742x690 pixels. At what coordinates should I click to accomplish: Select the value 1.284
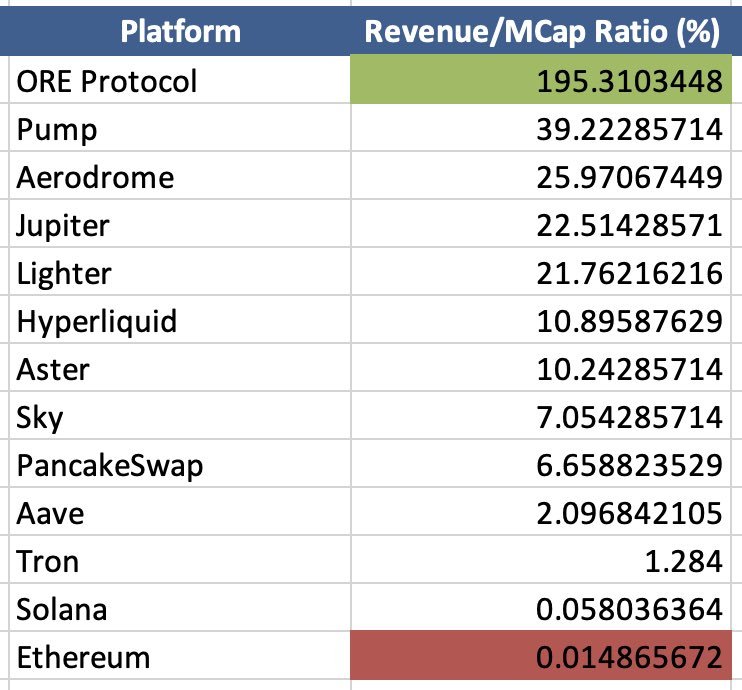point(541,560)
